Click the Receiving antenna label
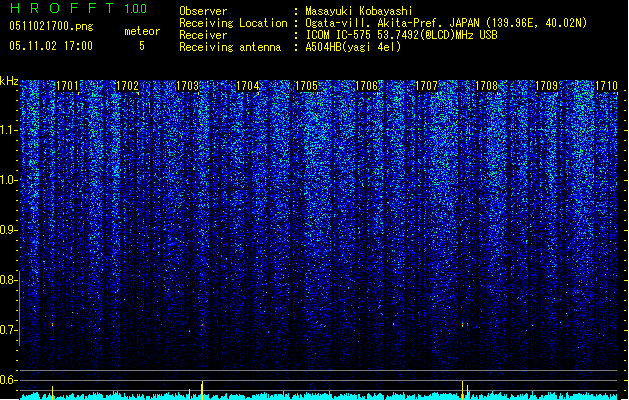Screen dimensions: 629x400 (x=230, y=47)
